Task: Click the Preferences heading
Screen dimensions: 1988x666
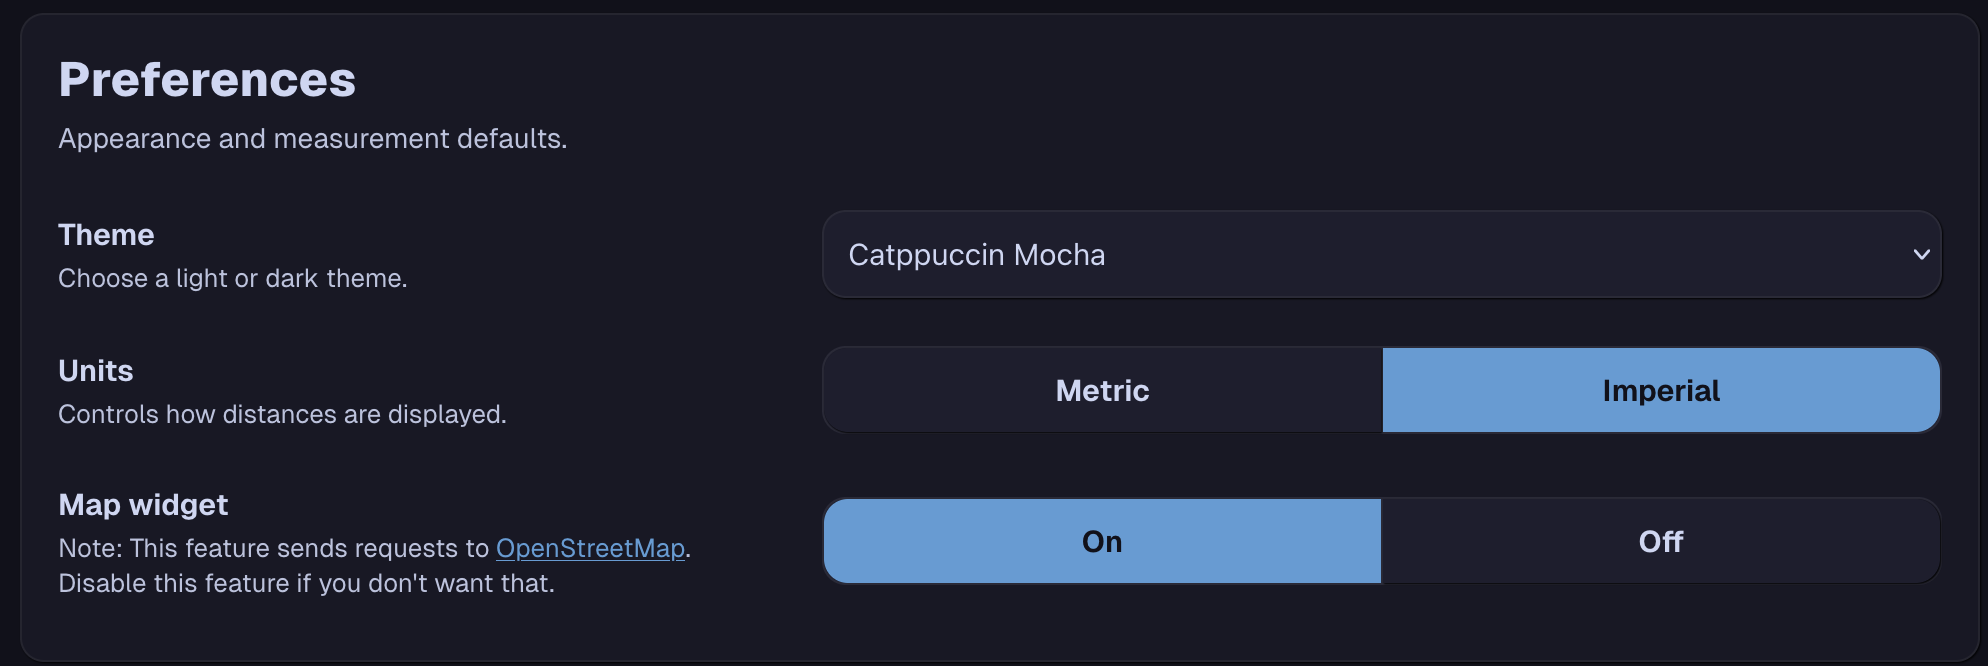Action: (207, 80)
